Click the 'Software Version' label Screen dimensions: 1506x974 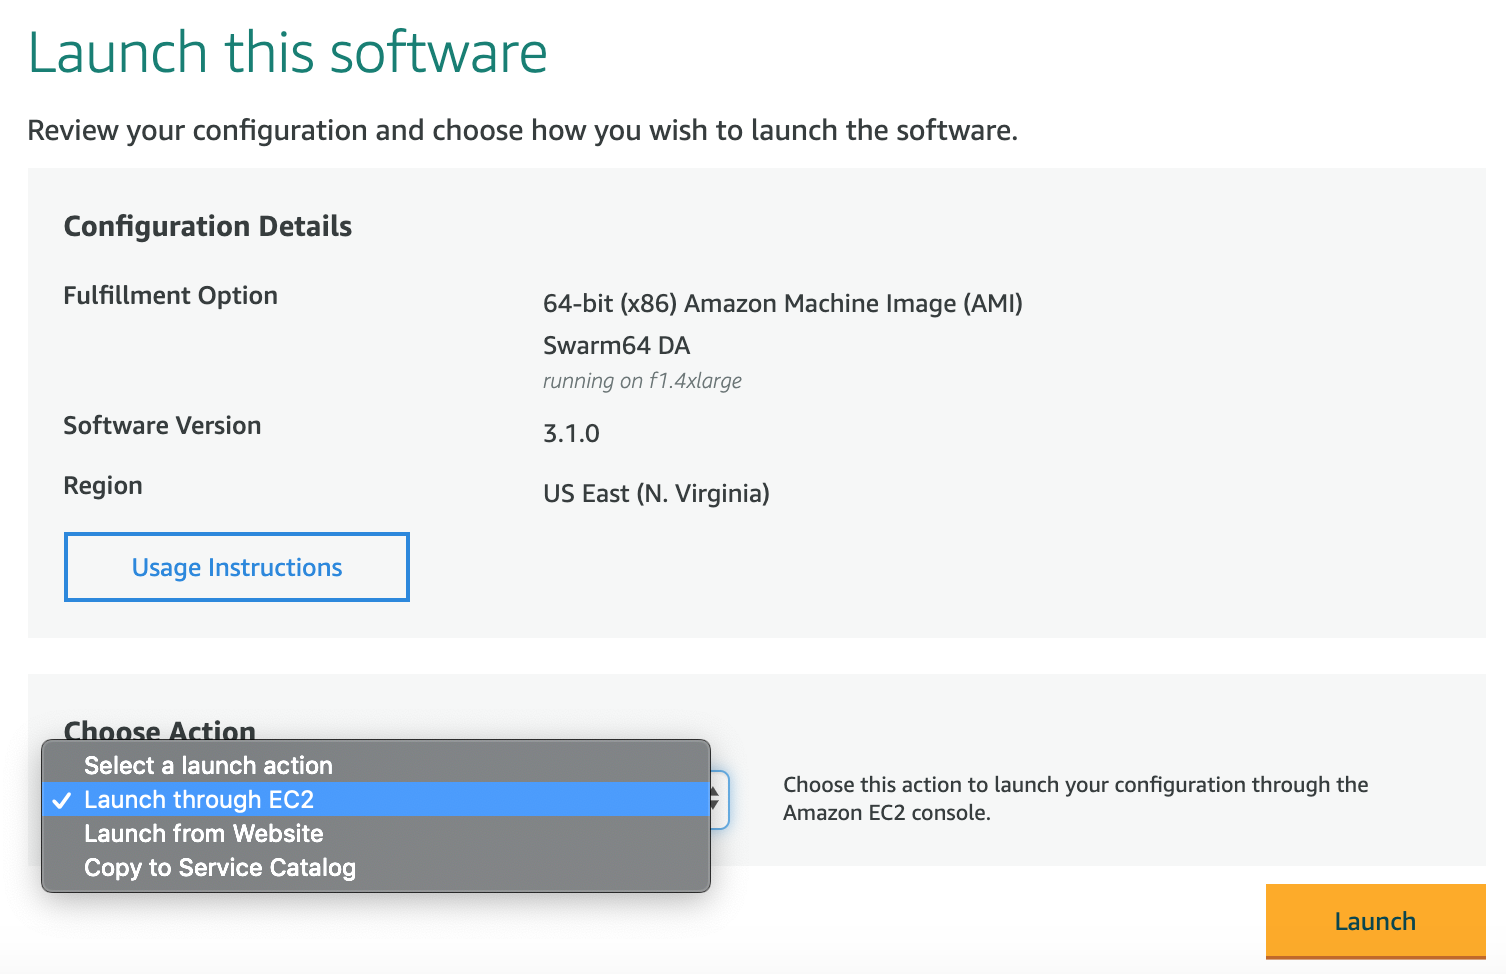tap(162, 425)
